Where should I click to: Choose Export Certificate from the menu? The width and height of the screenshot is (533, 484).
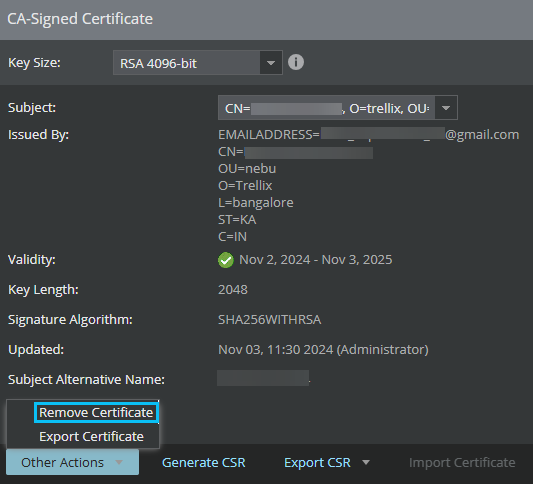(91, 437)
